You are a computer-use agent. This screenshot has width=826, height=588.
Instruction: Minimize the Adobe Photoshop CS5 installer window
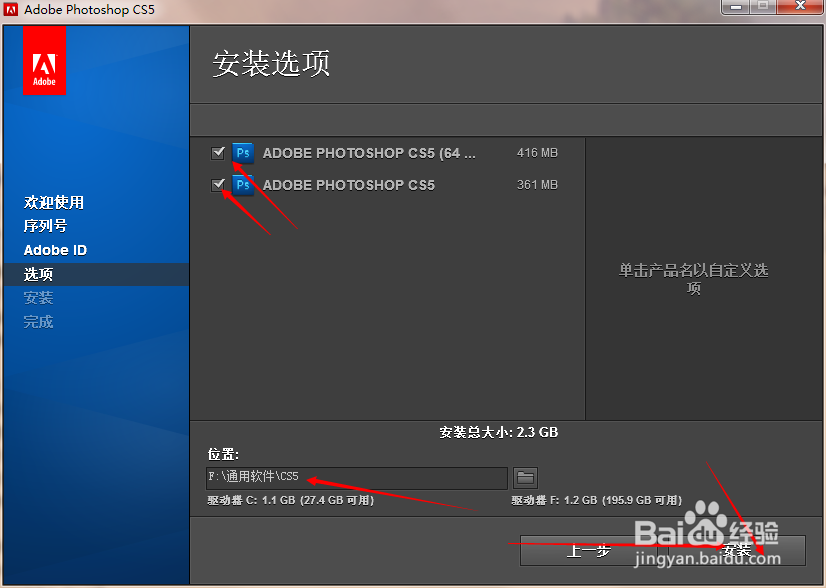pos(736,7)
